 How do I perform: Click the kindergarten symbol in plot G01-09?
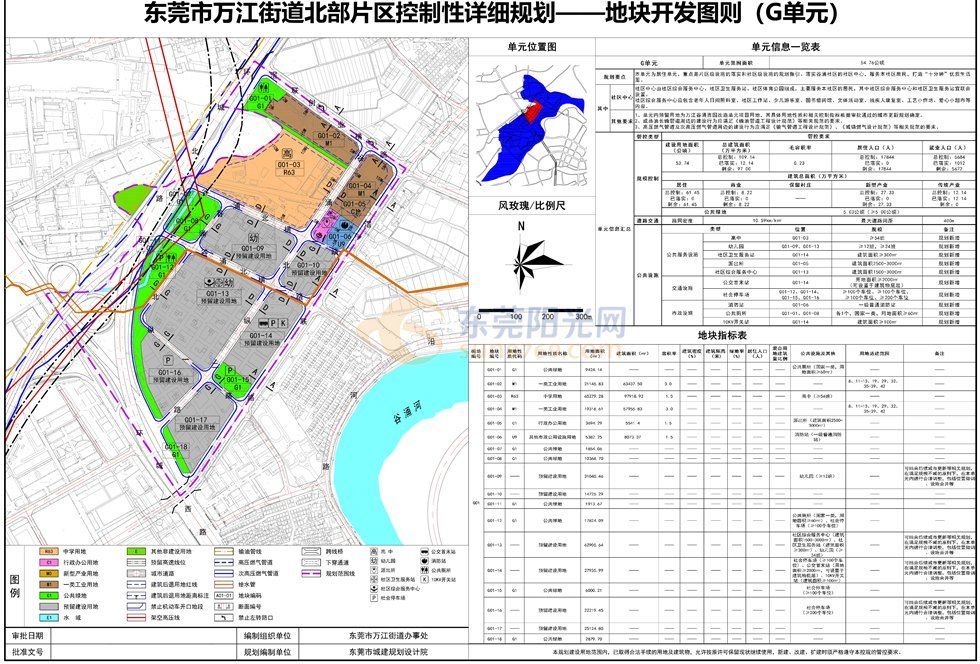(253, 238)
